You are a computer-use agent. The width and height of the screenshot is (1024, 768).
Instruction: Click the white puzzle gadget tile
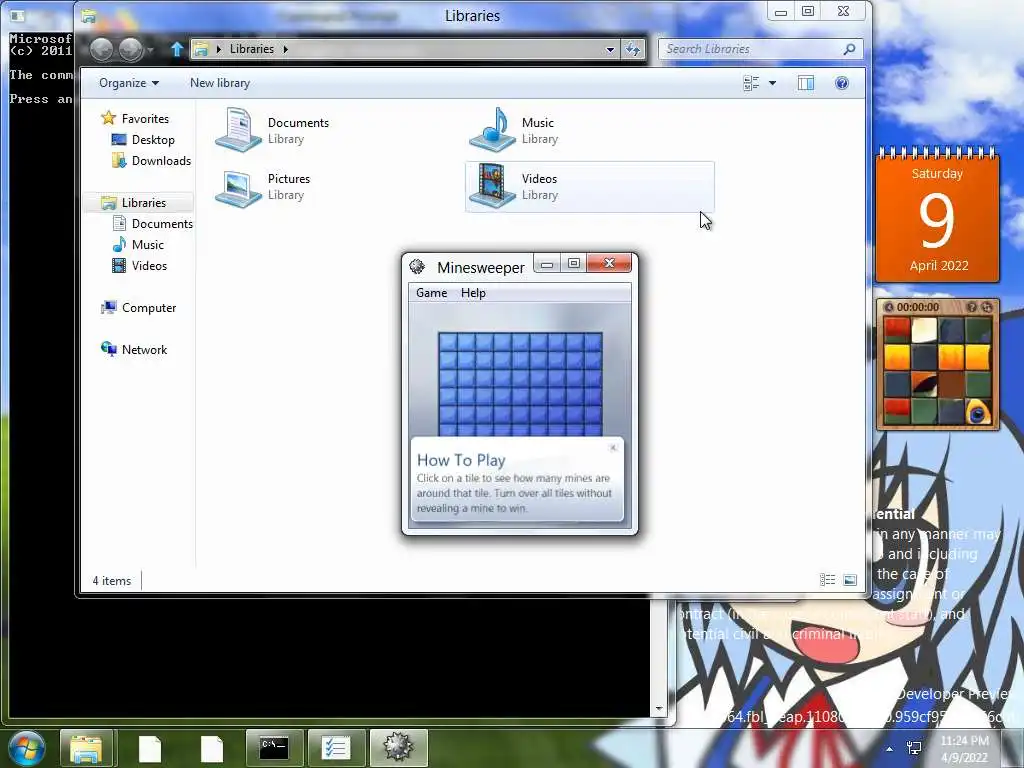(924, 330)
